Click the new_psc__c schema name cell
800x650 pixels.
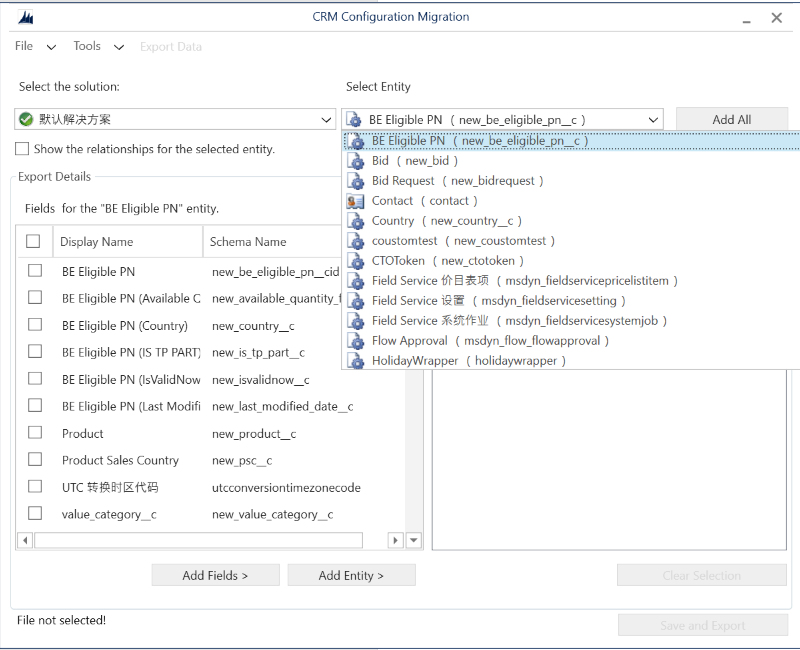[x=242, y=461]
